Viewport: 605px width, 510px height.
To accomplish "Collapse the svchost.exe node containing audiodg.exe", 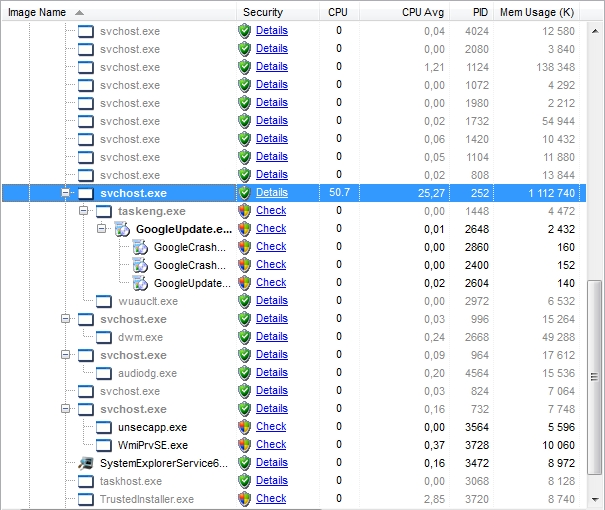I will [66, 355].
